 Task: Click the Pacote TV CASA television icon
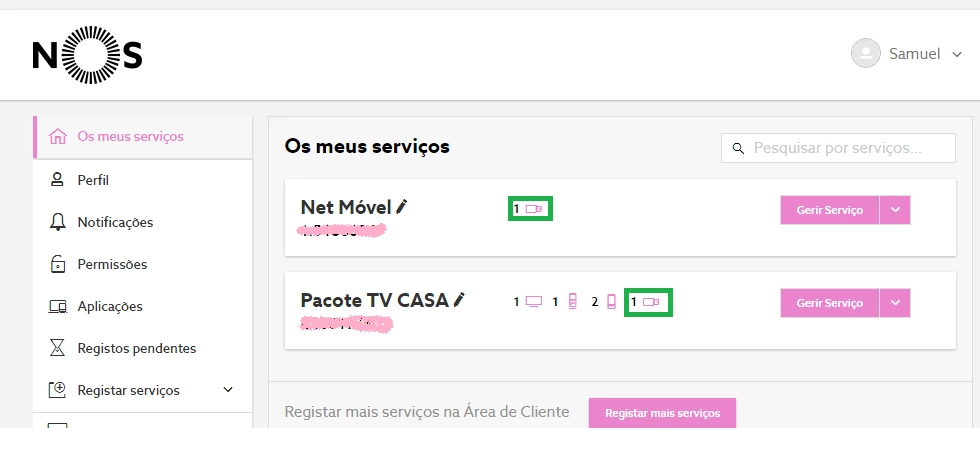(534, 301)
